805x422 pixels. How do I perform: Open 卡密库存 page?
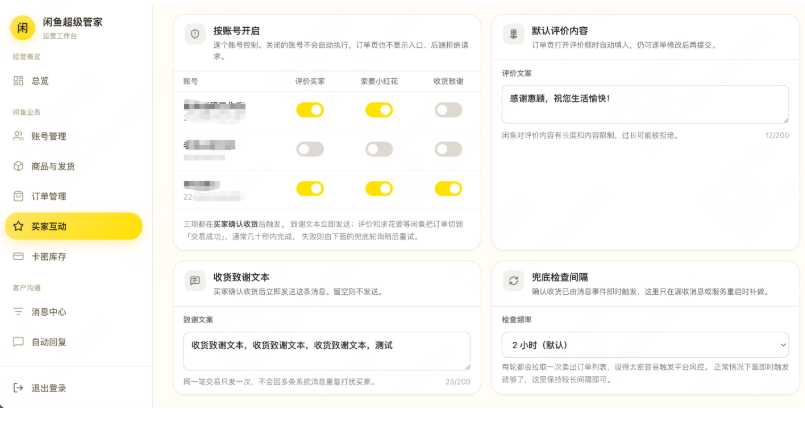point(73,256)
